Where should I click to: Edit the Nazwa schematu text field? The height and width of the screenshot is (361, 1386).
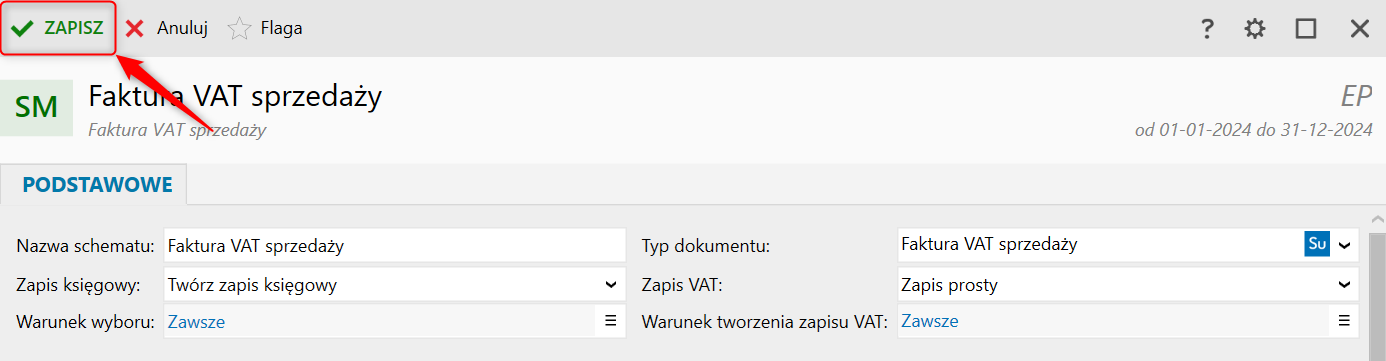[394, 244]
